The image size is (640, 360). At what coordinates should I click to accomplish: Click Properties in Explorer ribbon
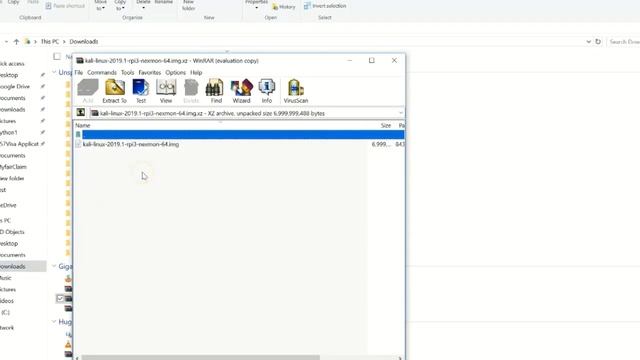tap(256, 4)
